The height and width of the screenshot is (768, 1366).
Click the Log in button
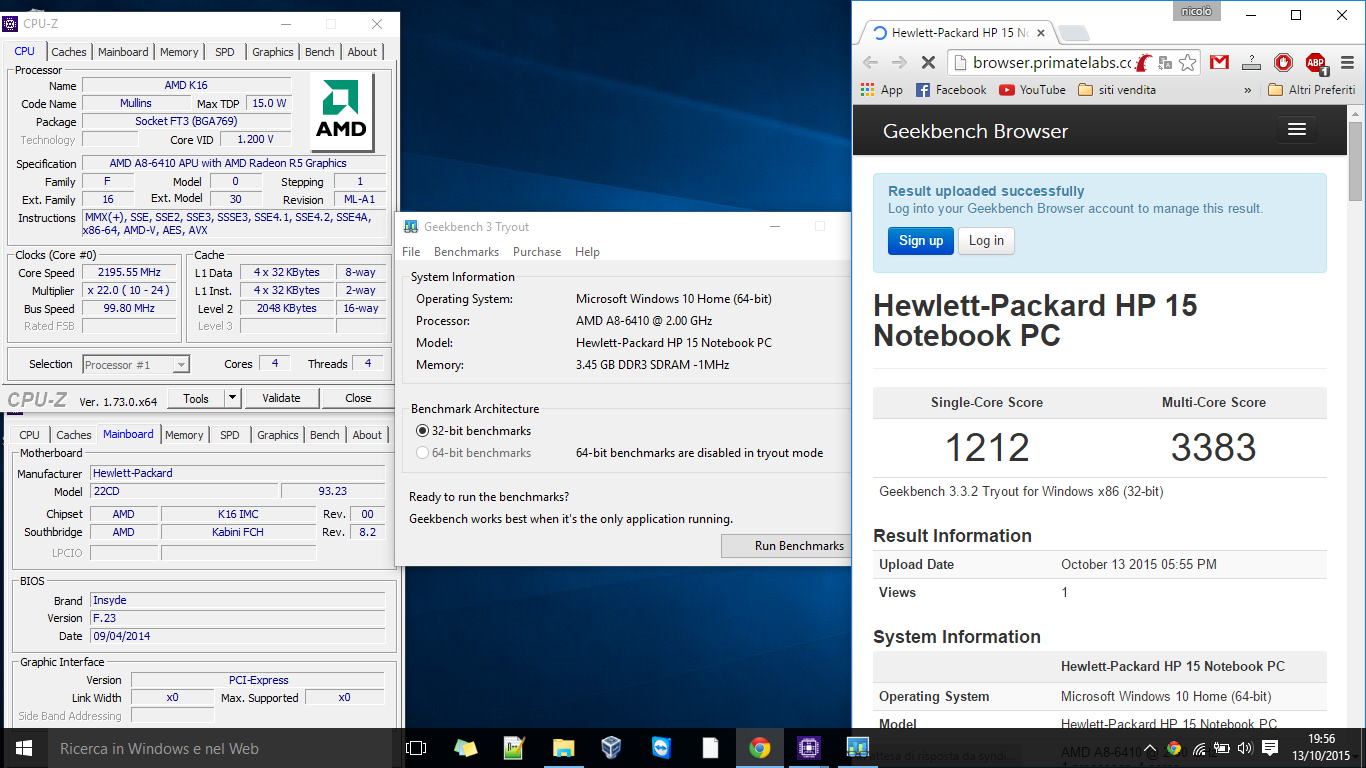click(x=986, y=241)
